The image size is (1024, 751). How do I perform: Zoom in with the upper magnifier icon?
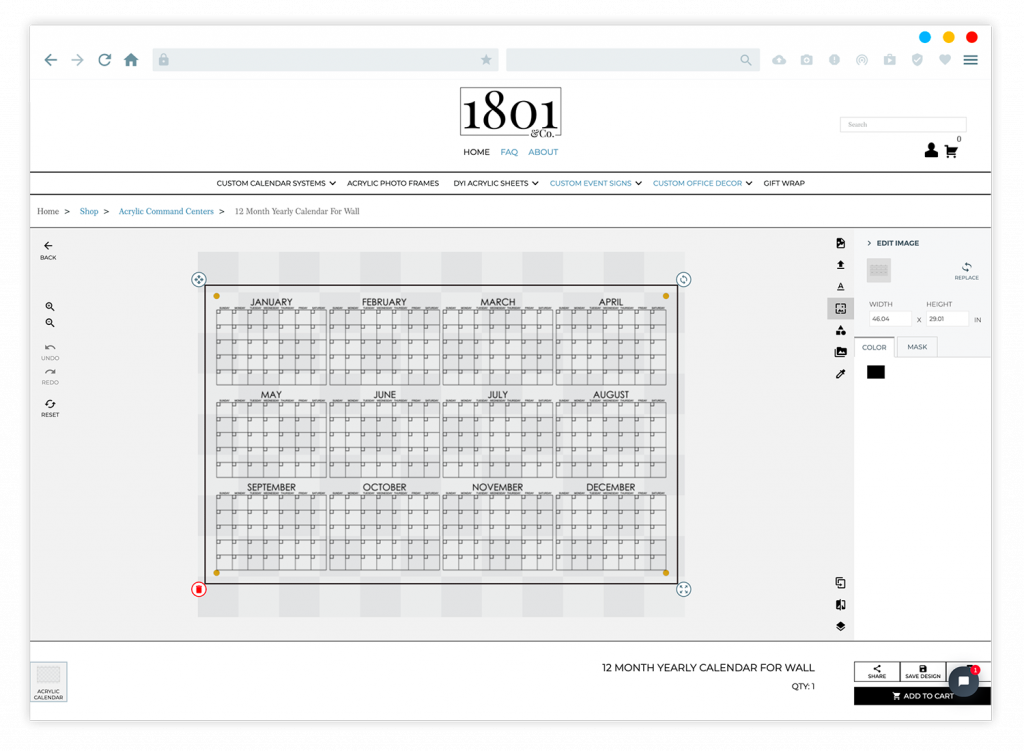click(50, 306)
